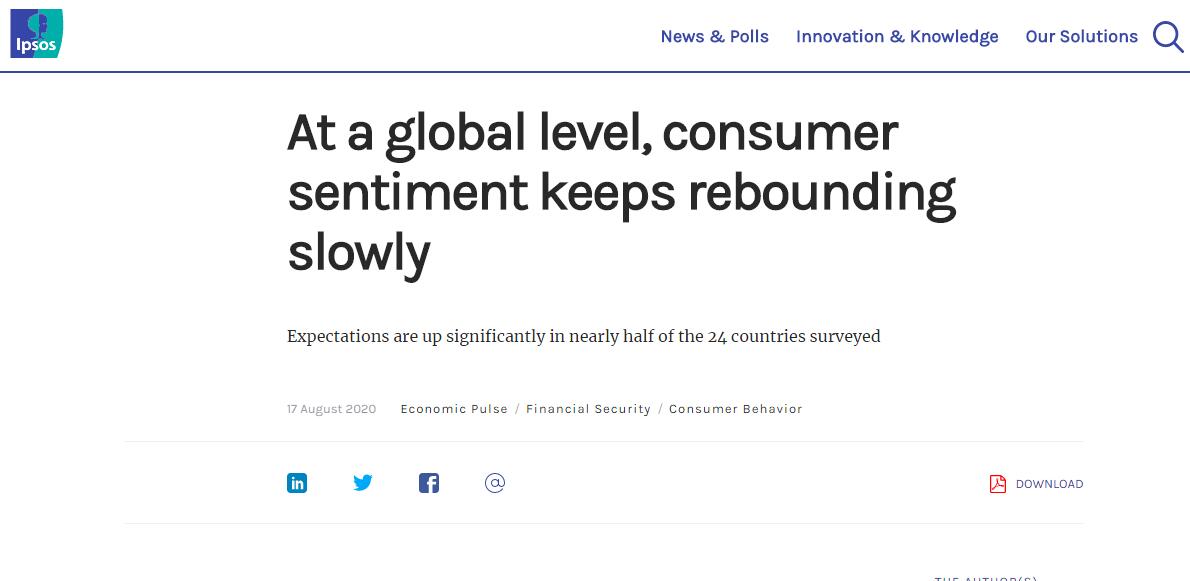
Task: Click headline line 'At a global level, consumer'
Action: [x=592, y=133]
